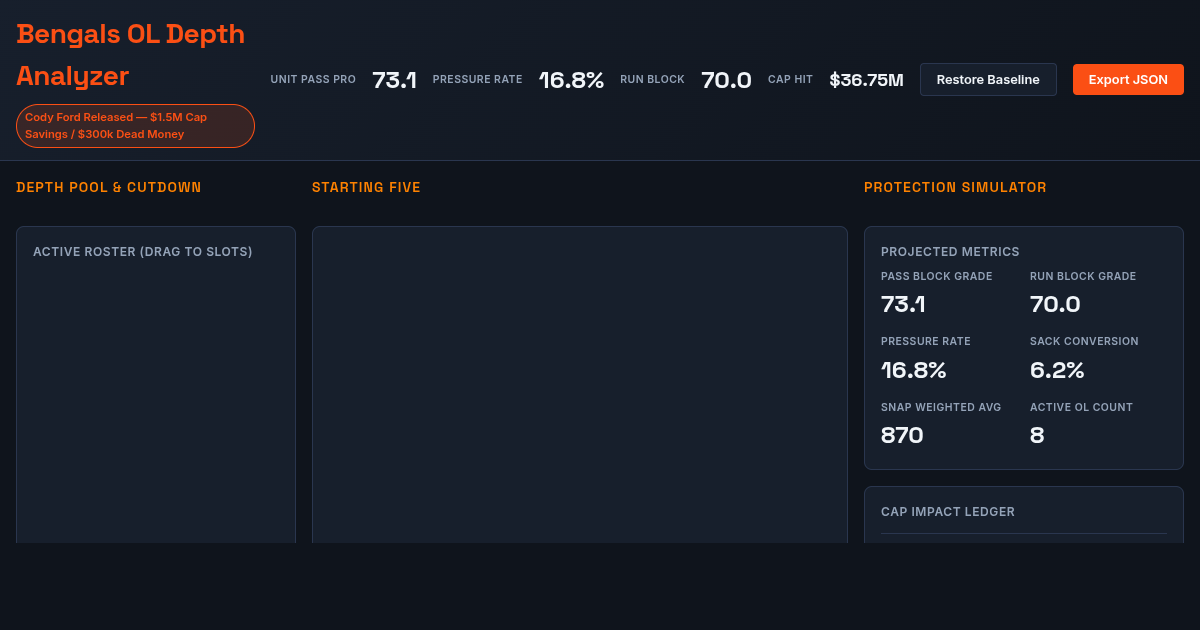Click the Restore Baseline button
This screenshot has height=630, width=1200.
point(988,80)
